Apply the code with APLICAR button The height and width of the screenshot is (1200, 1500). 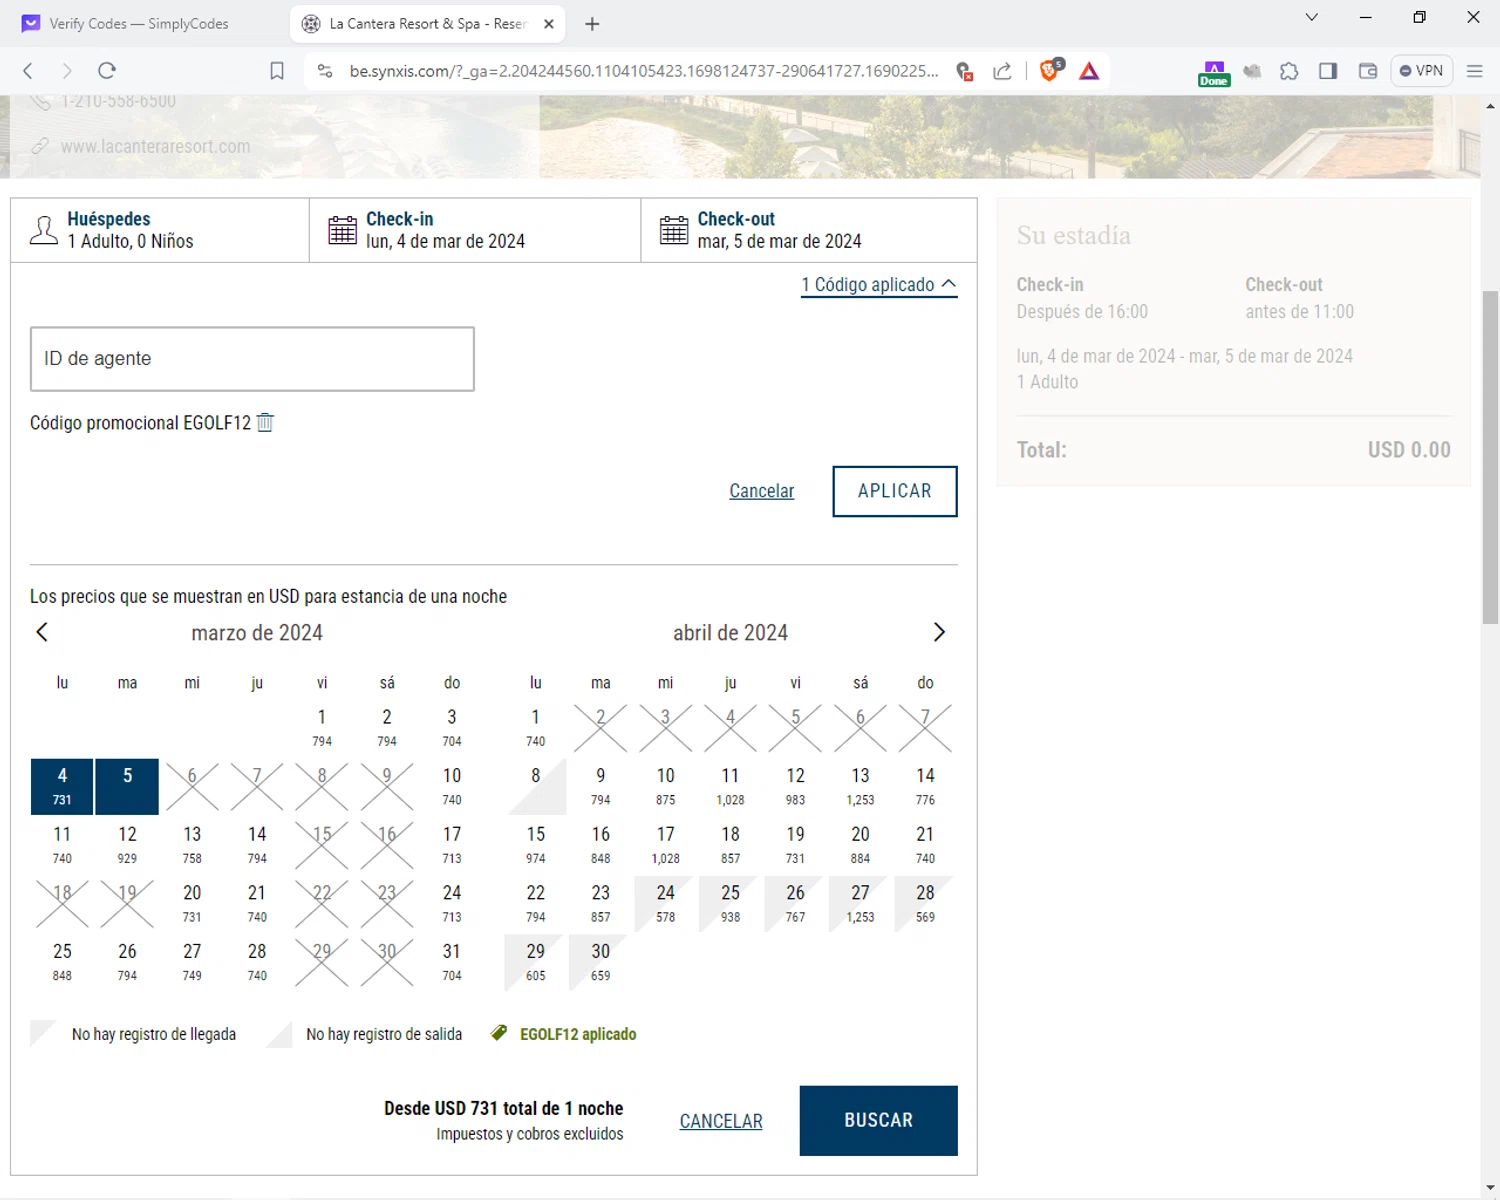click(895, 491)
